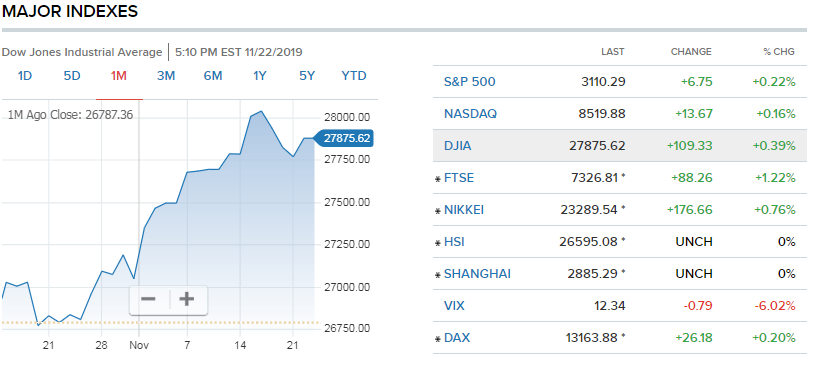
Task: Open the VIX index link
Action: click(x=454, y=306)
